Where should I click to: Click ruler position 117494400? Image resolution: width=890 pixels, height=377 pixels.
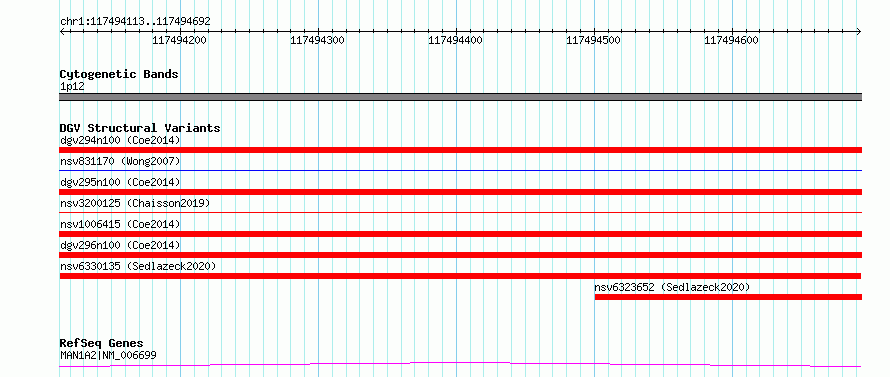click(x=455, y=40)
